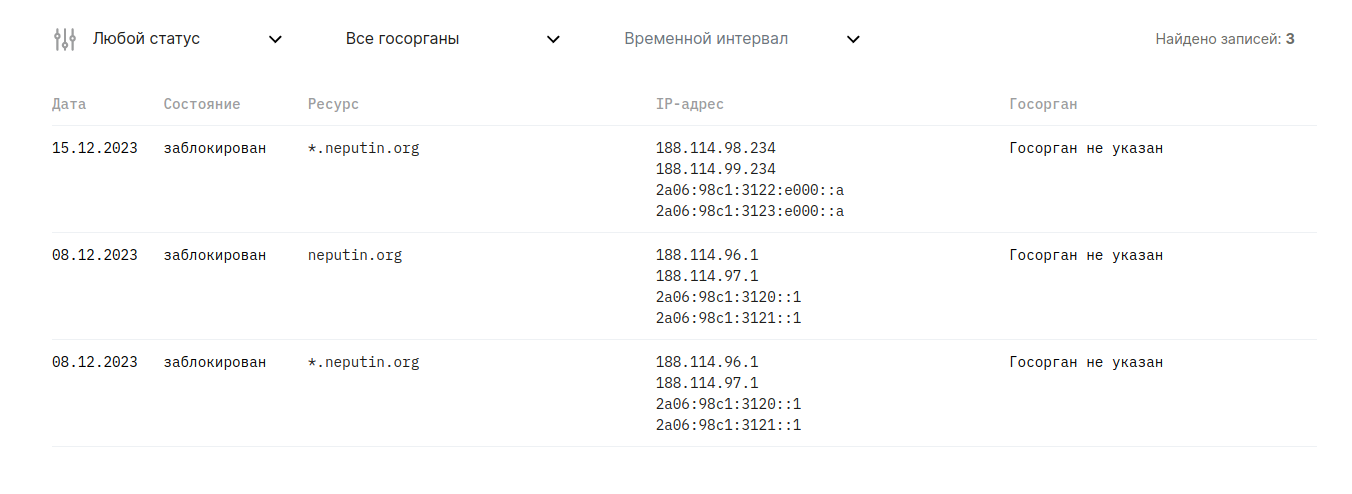Image resolution: width=1352 pixels, height=494 pixels.
Task: Click IP address 188.114.99.234
Action: [716, 170]
